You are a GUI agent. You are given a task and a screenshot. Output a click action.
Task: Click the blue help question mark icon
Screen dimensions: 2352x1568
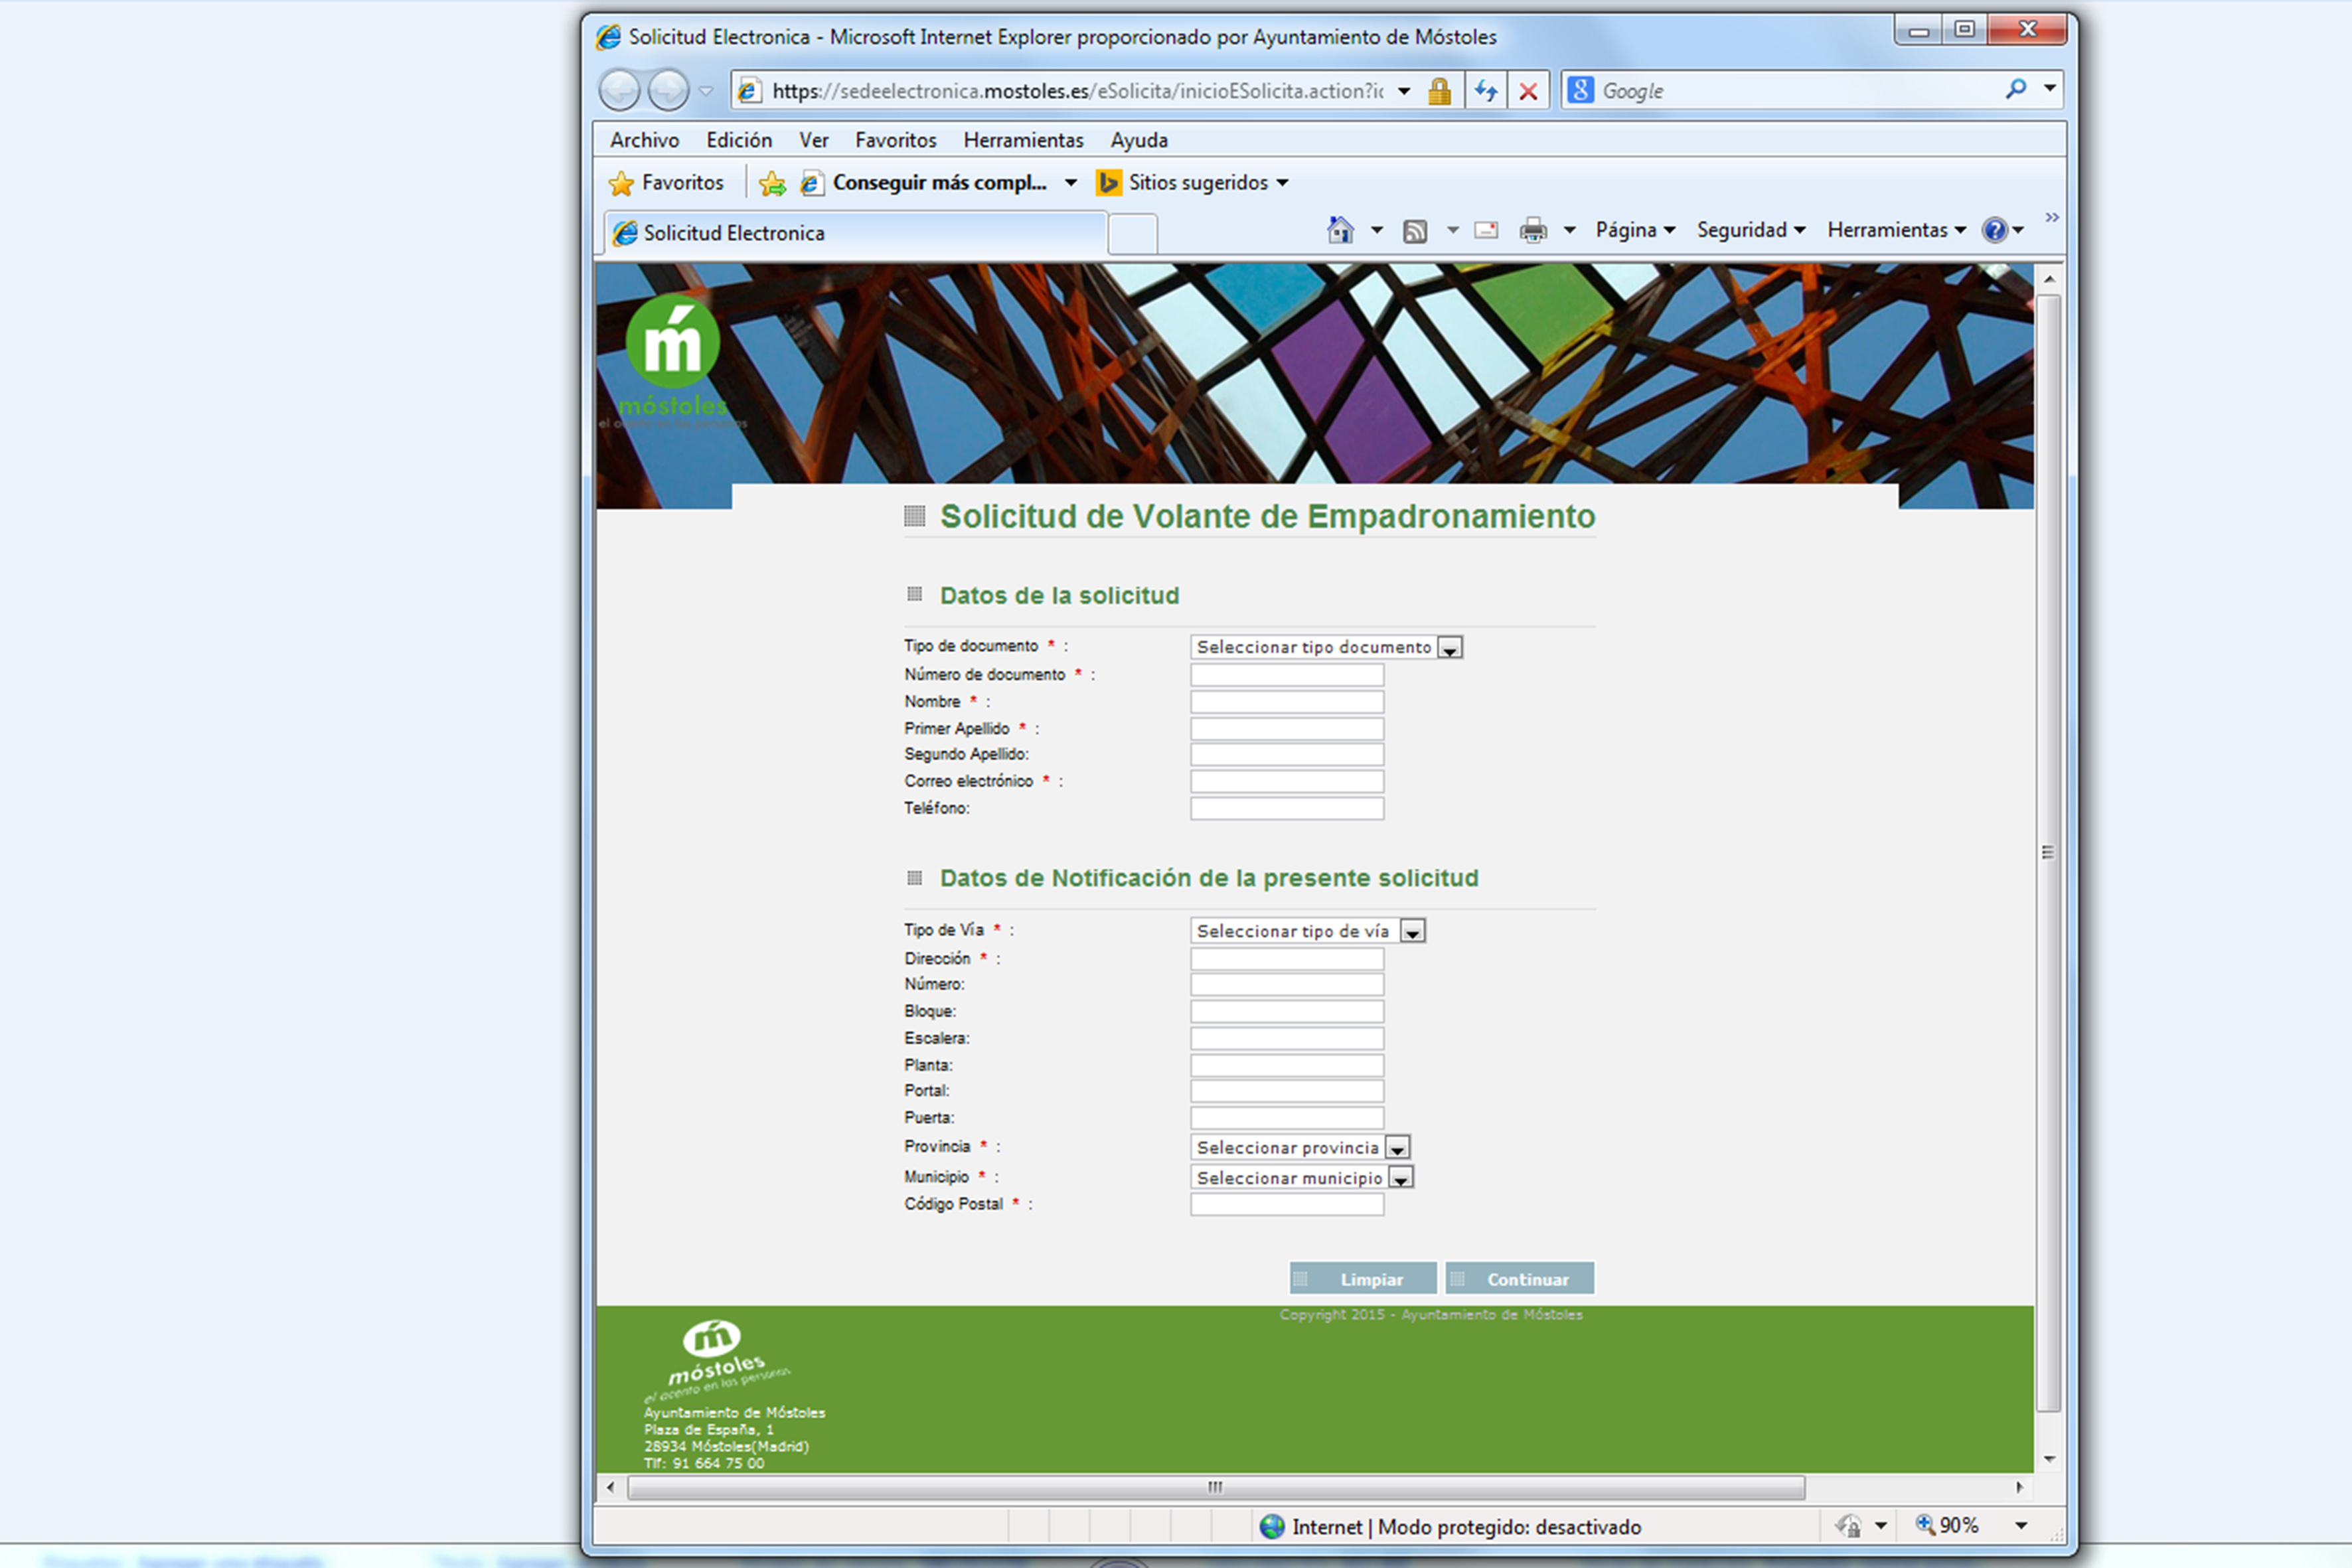pyautogui.click(x=1994, y=230)
